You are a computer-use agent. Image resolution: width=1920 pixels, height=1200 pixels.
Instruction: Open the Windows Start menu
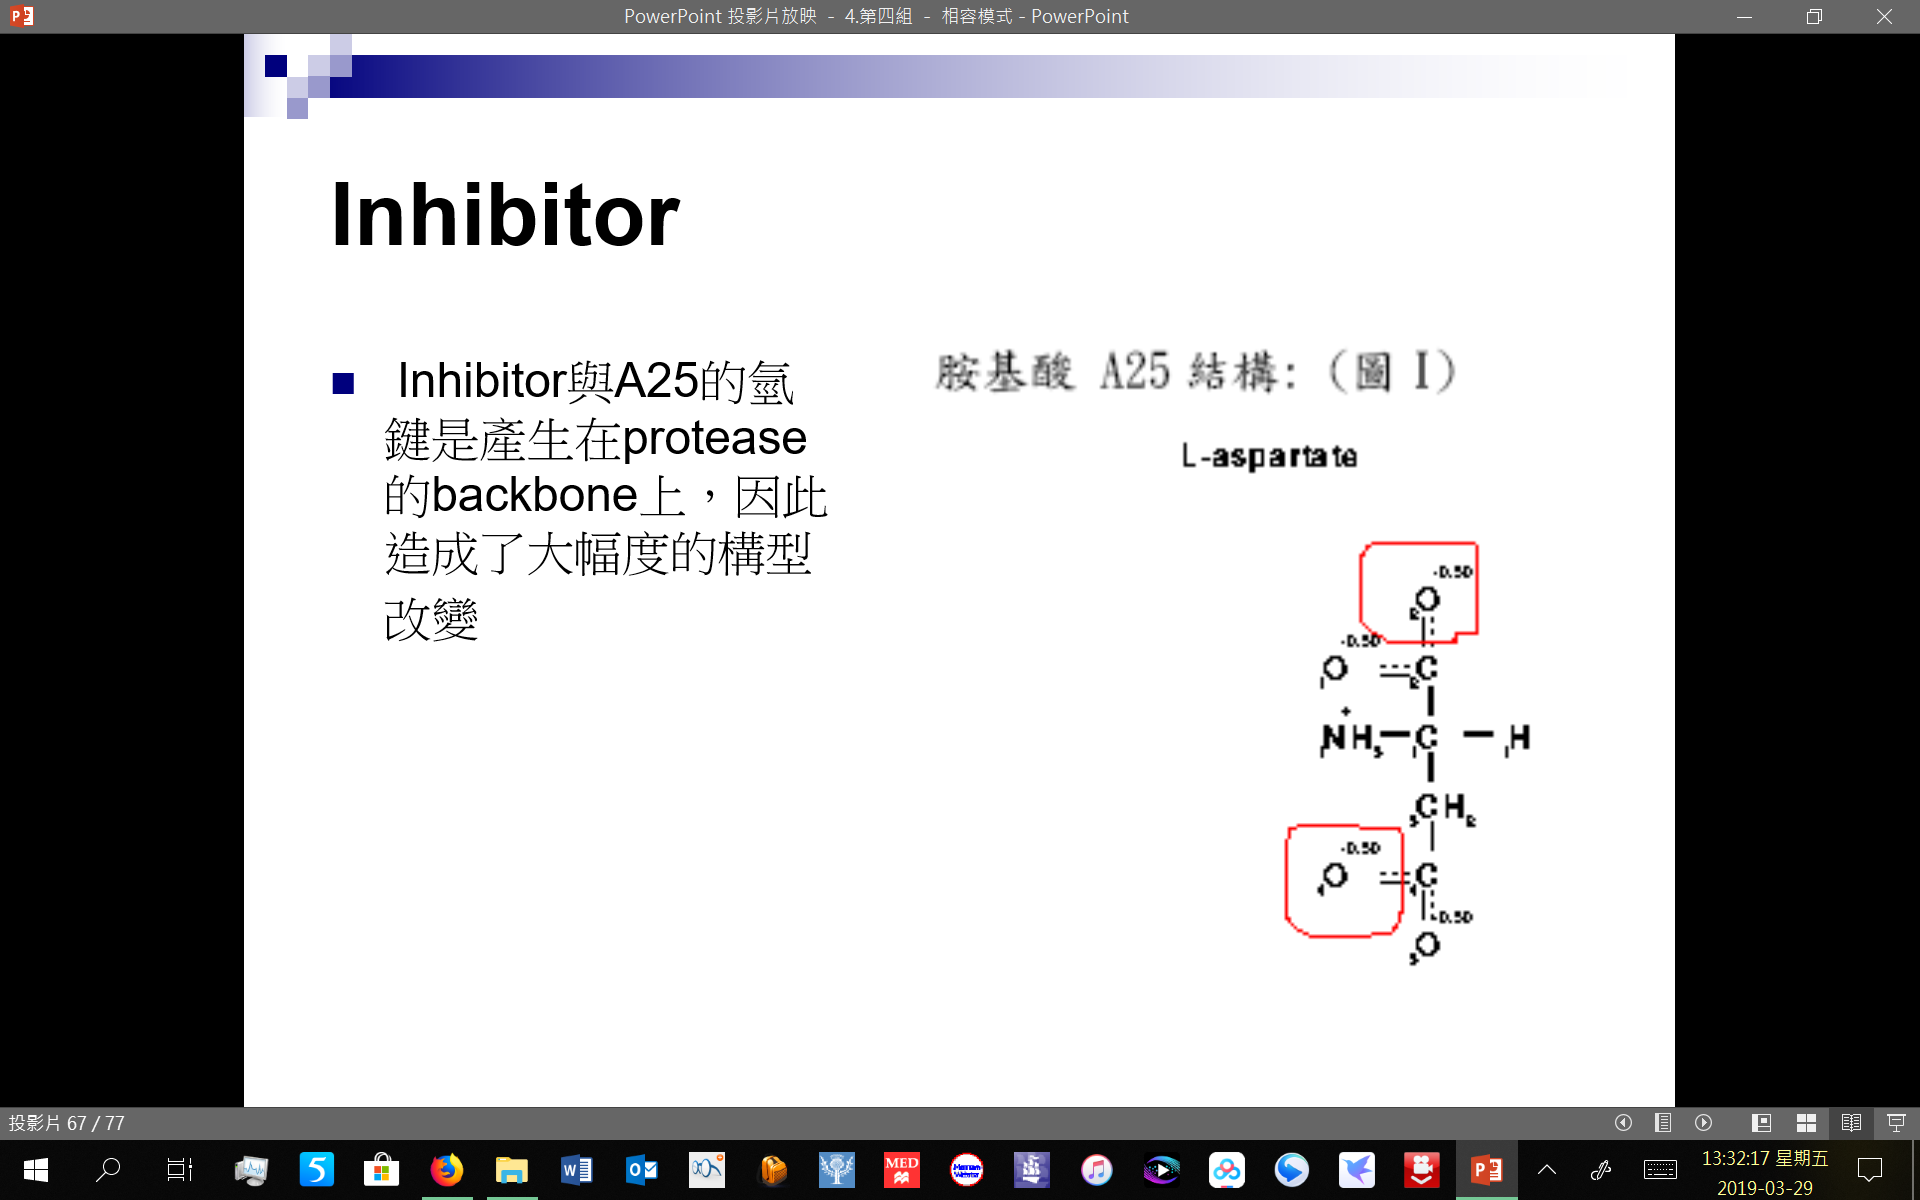35,1169
